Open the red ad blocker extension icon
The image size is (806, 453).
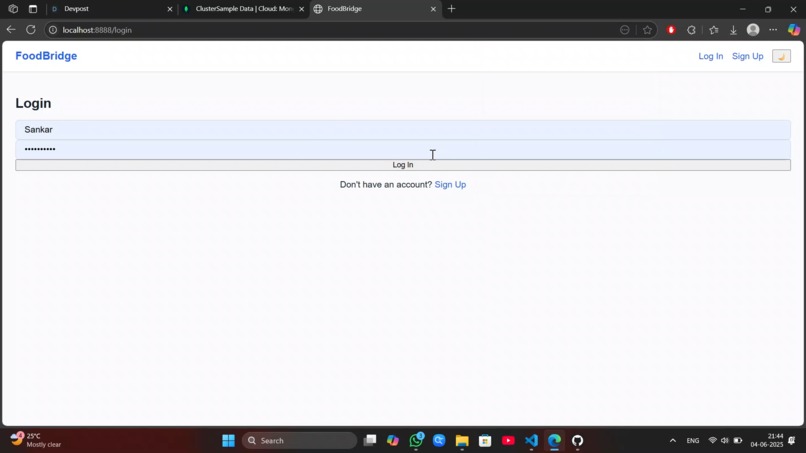tap(671, 30)
